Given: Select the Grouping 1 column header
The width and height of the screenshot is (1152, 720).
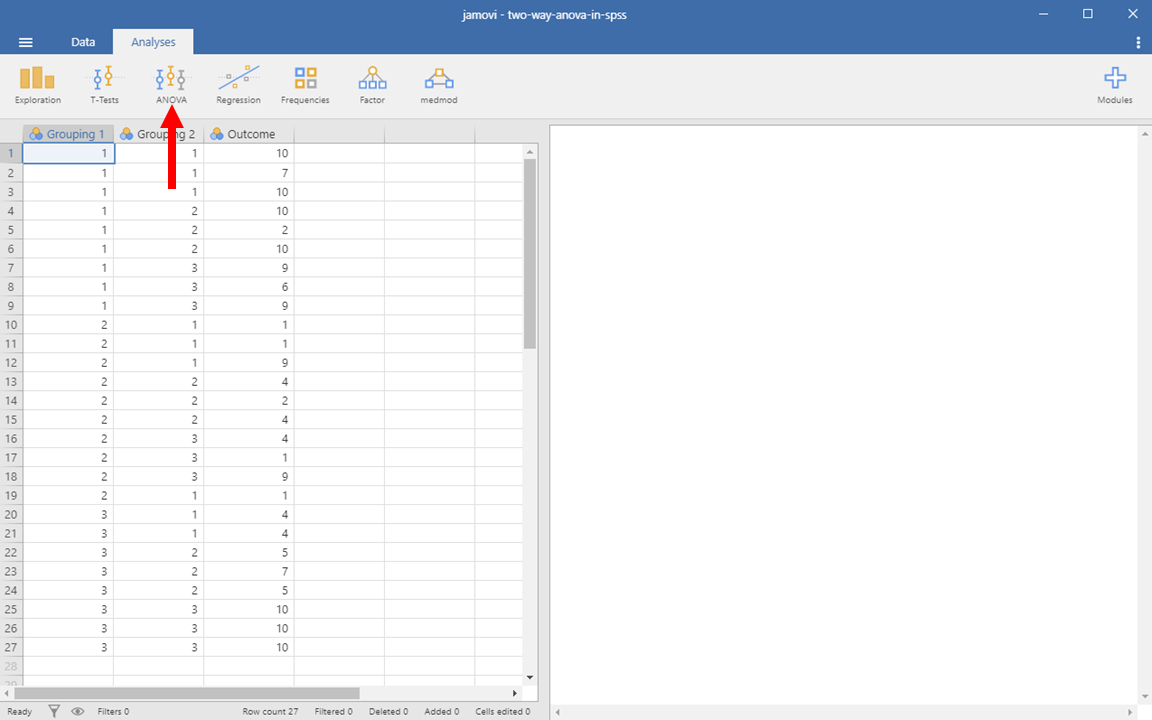Looking at the screenshot, I should (x=68, y=134).
